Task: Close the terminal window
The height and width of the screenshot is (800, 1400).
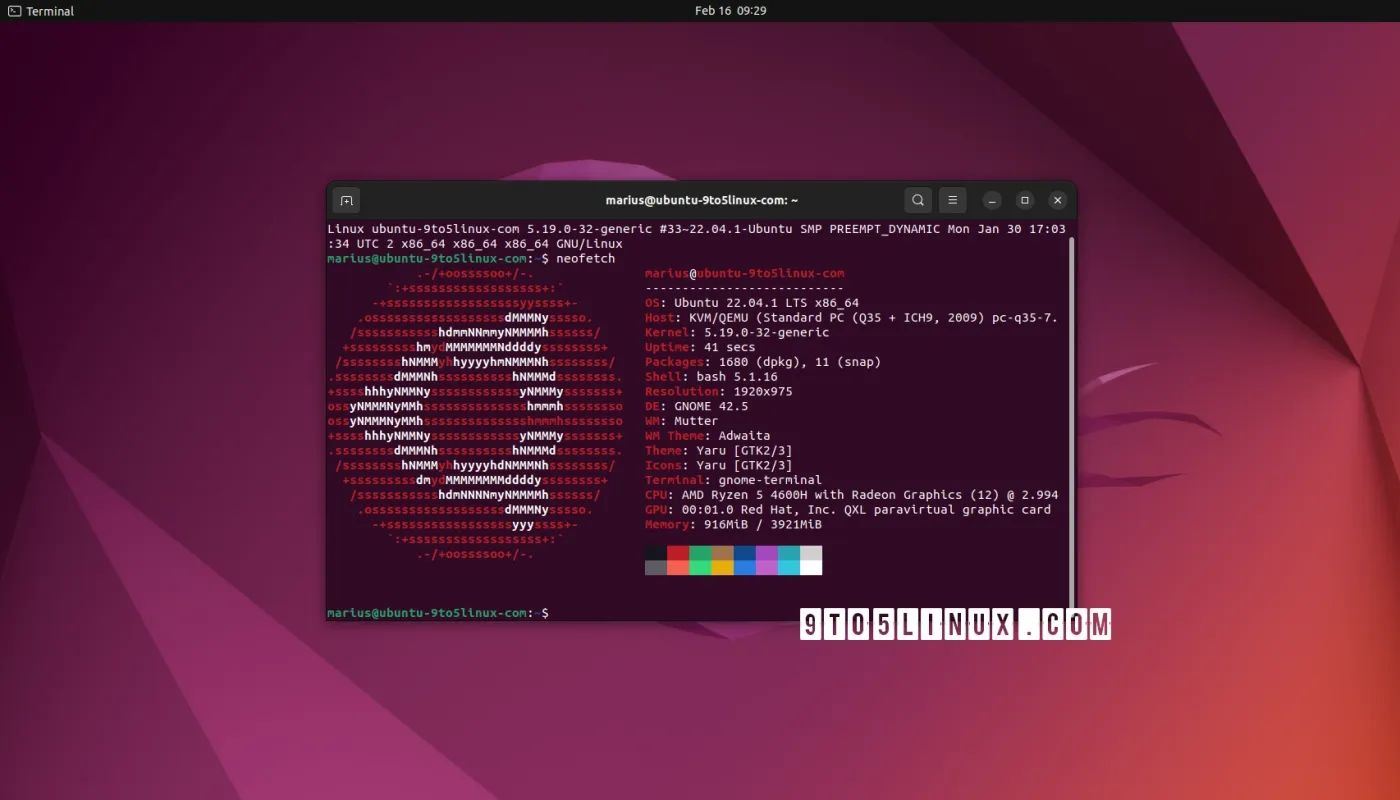Action: 1057,200
